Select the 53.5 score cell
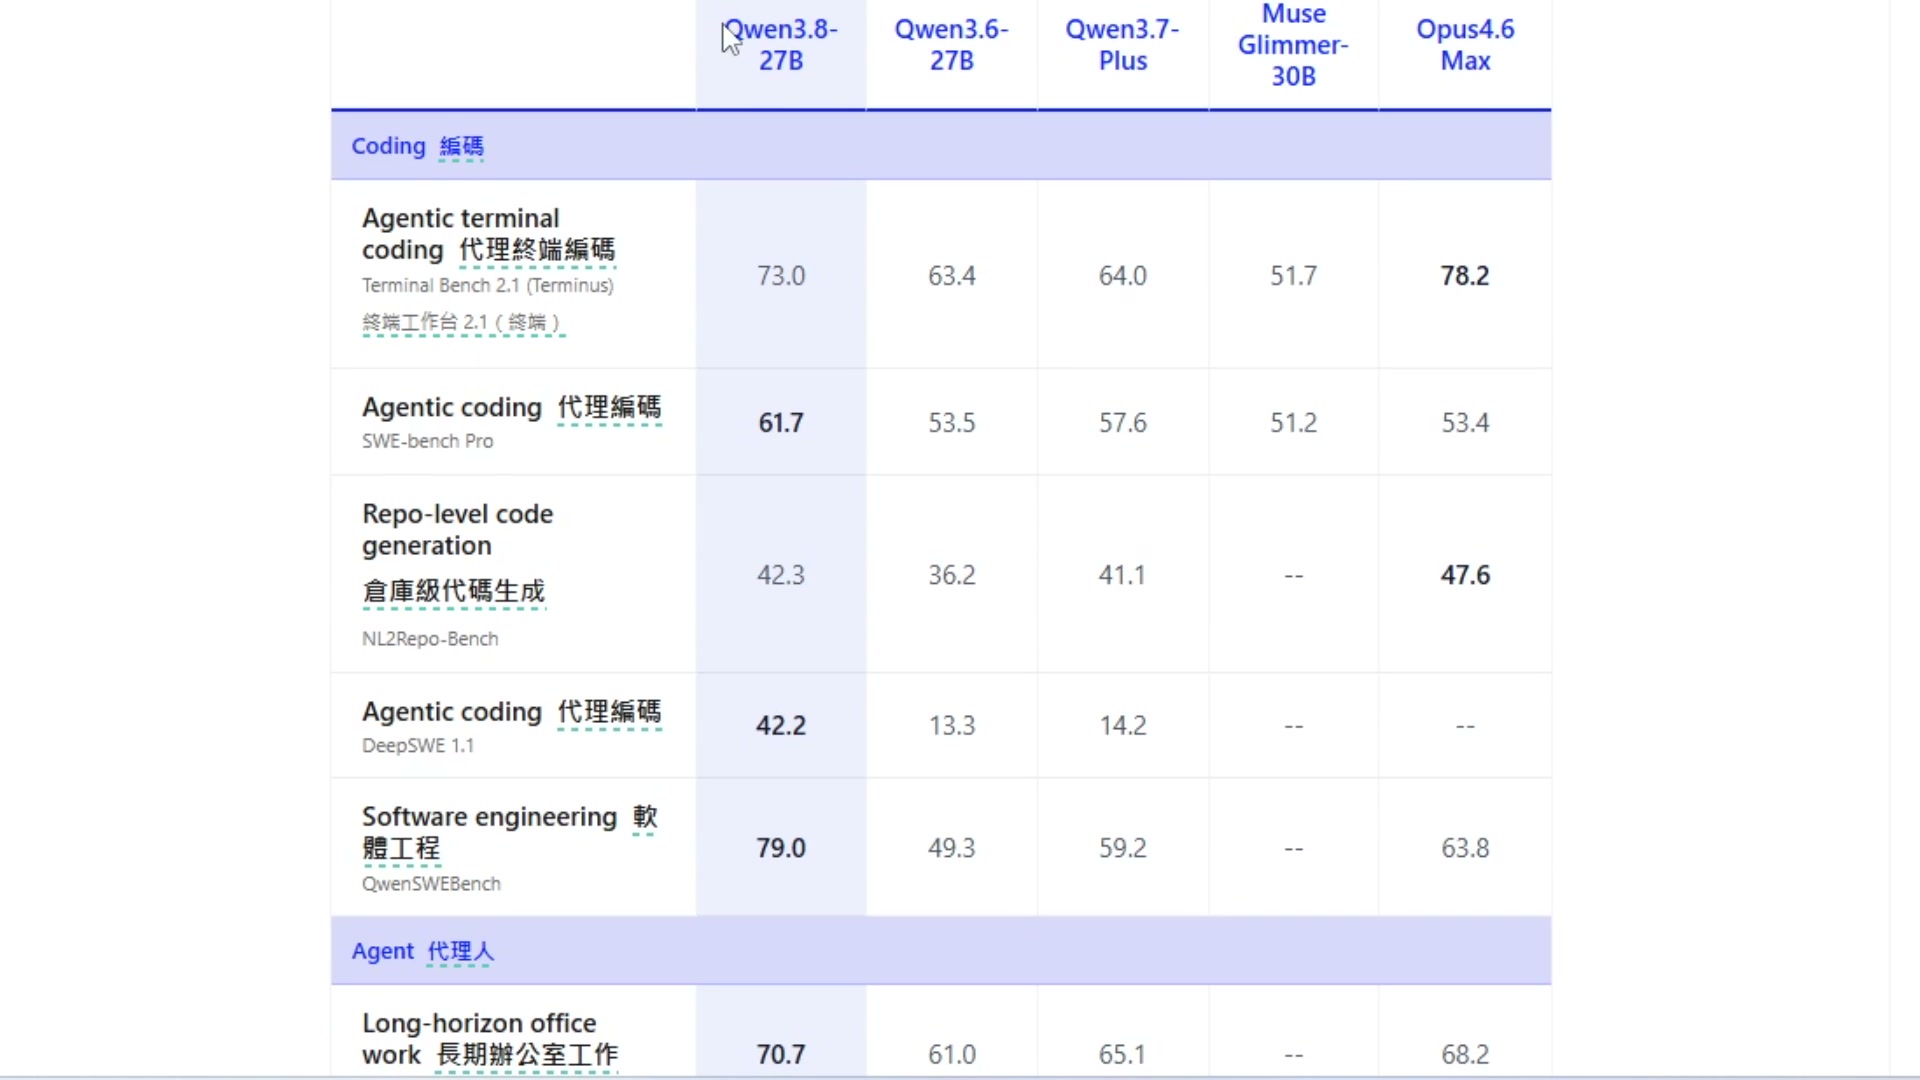1920x1080 pixels. pyautogui.click(x=952, y=423)
